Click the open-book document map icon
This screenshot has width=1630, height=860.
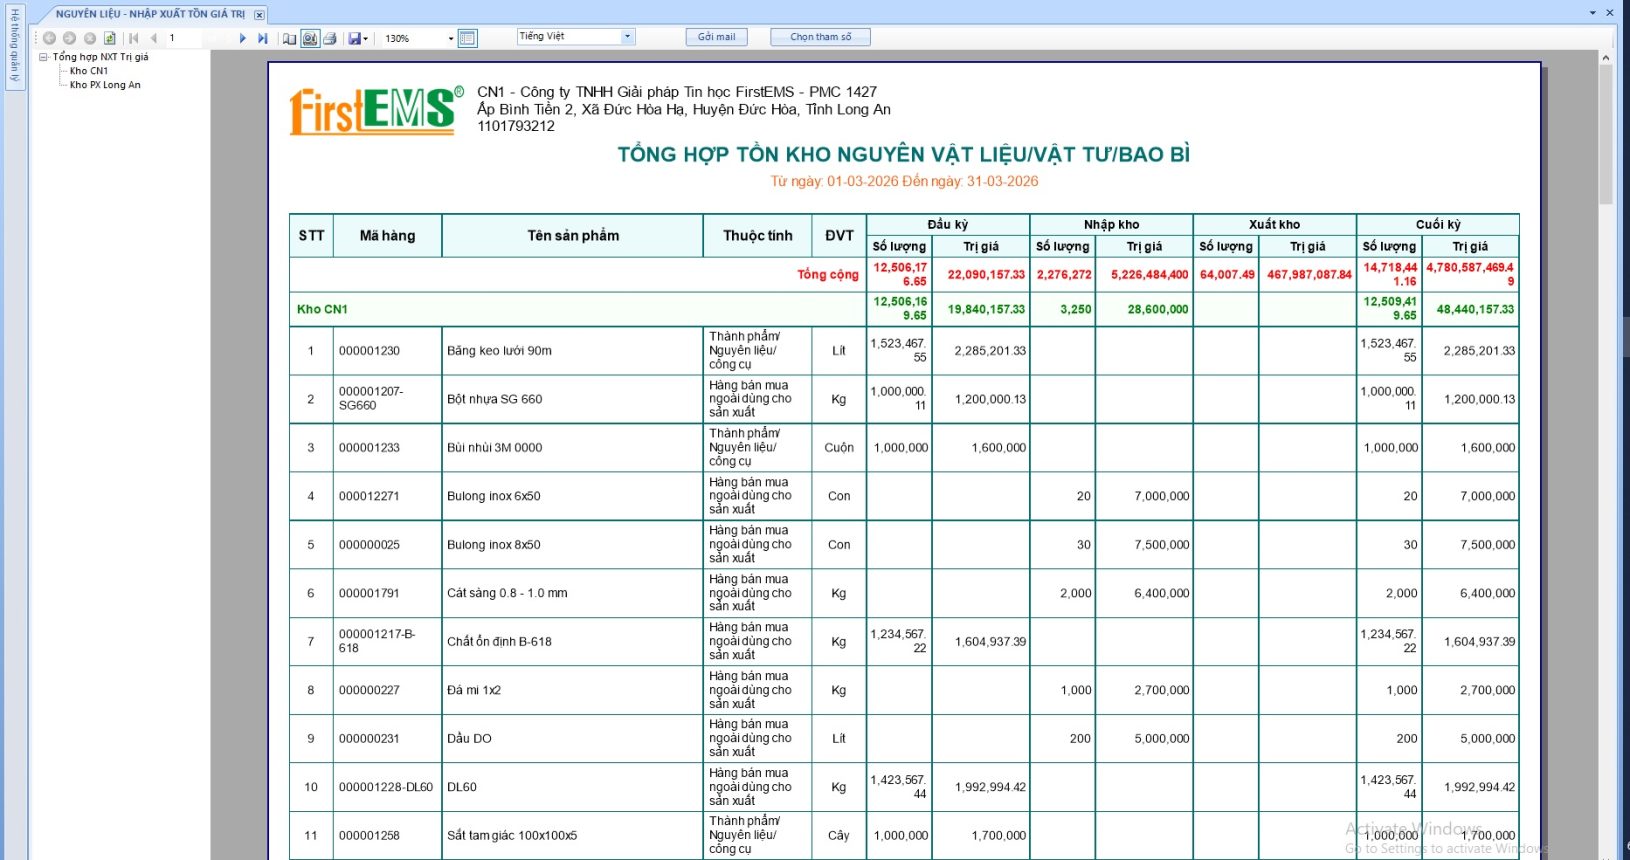(289, 38)
